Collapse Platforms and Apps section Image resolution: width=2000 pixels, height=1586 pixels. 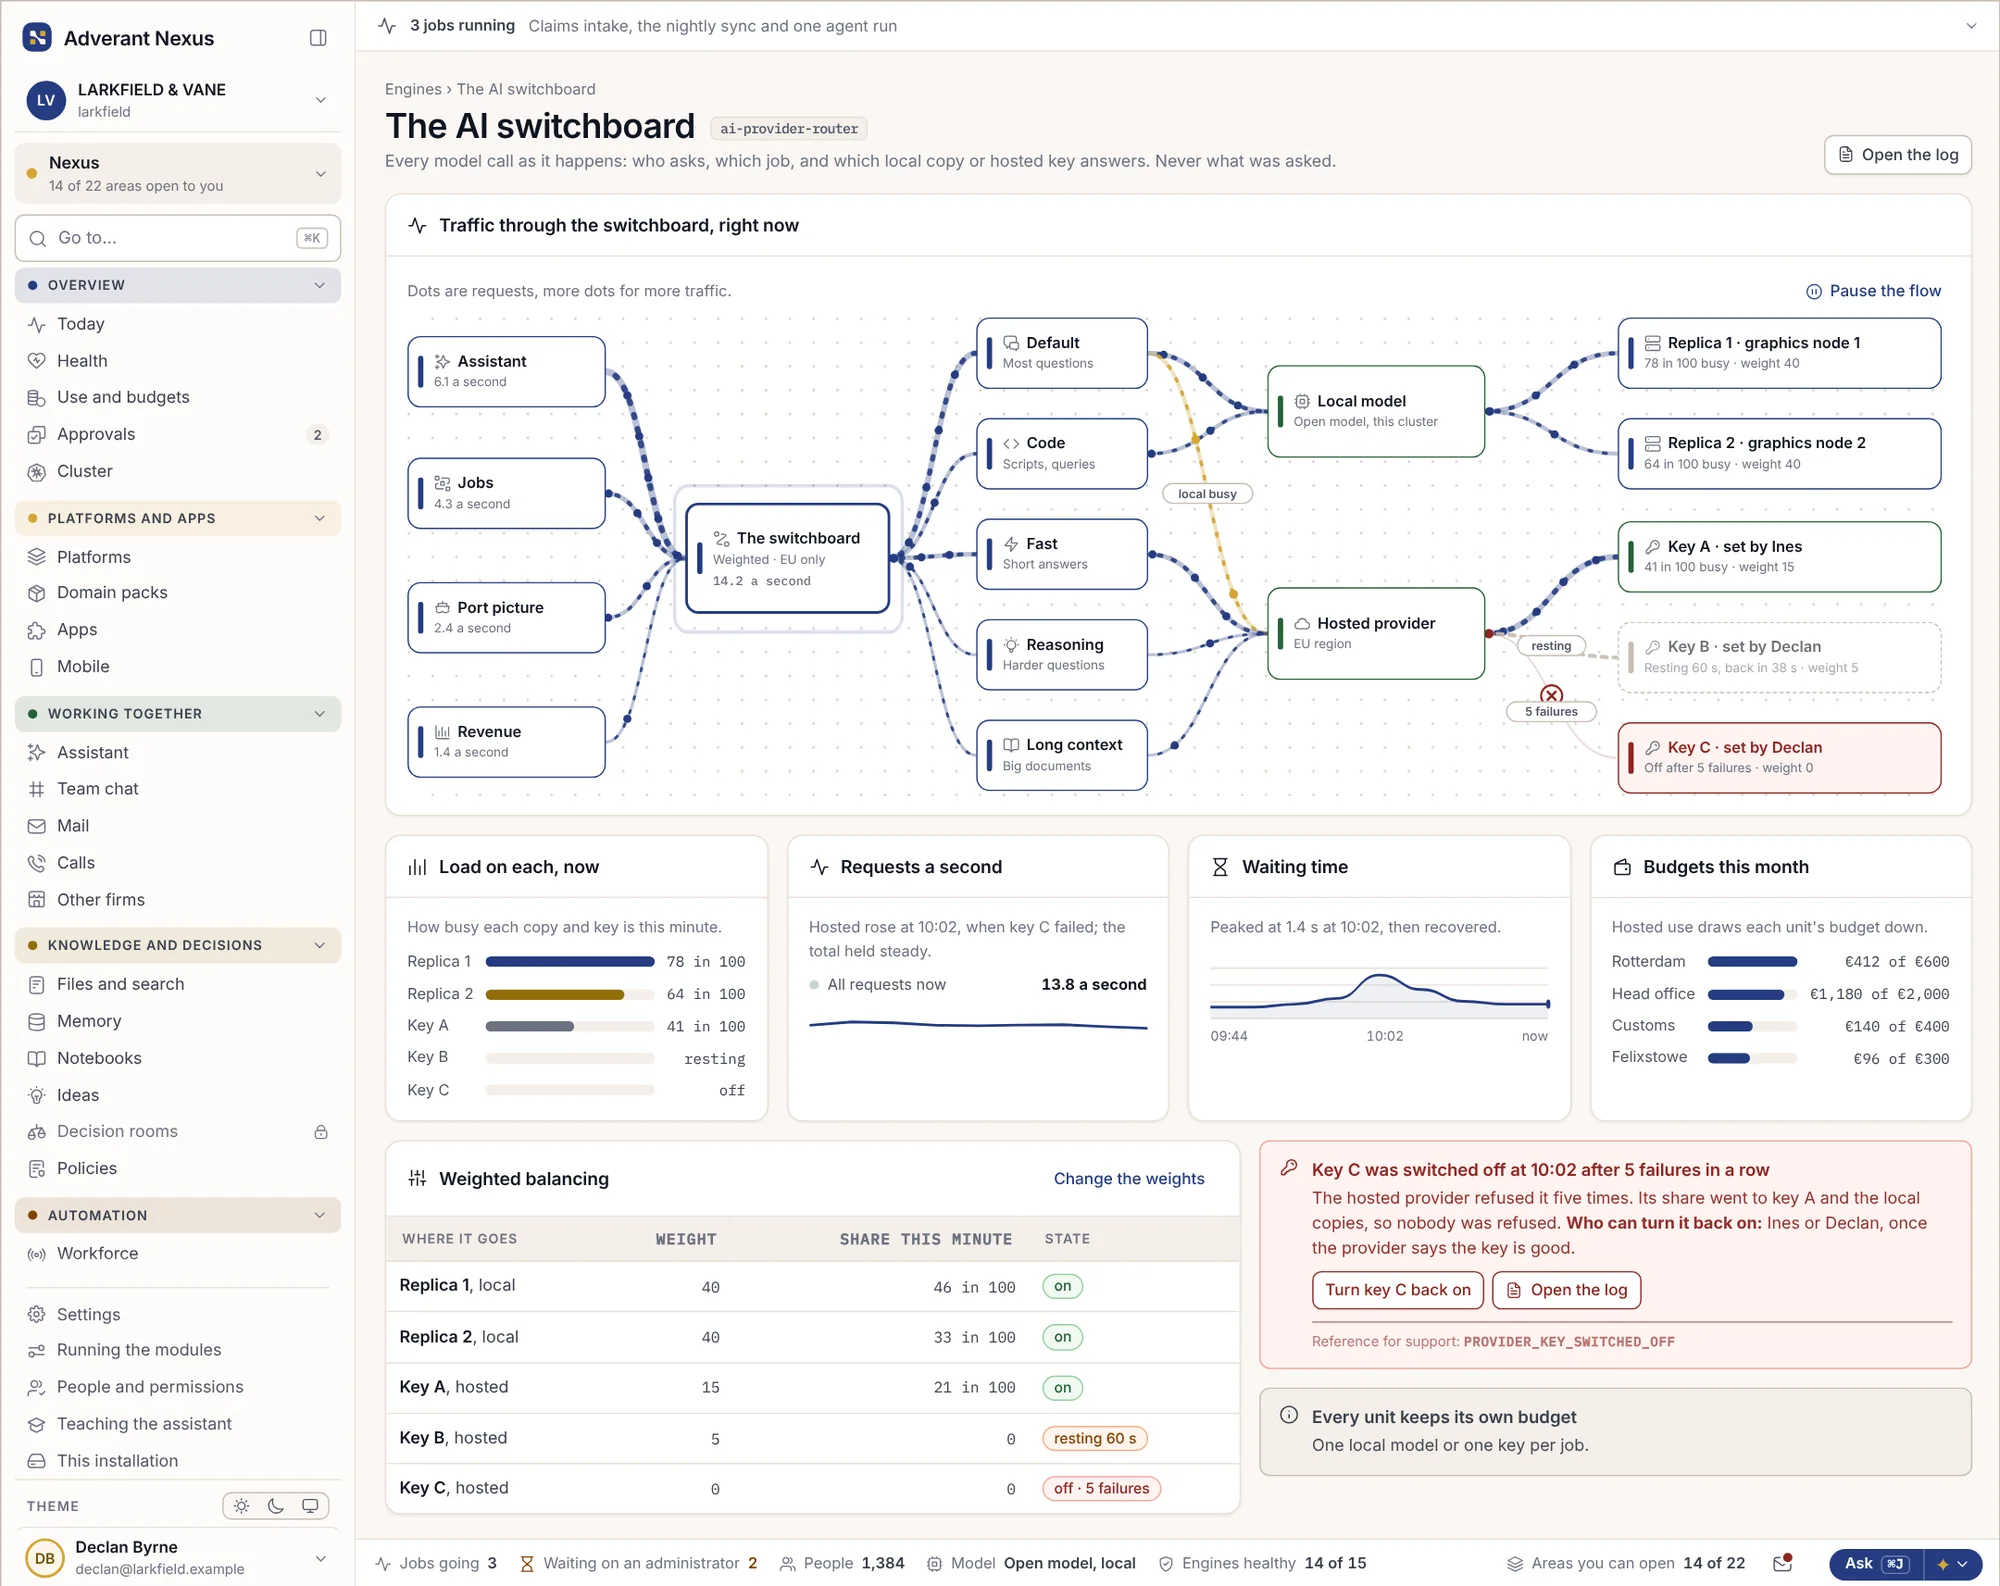pyautogui.click(x=178, y=518)
